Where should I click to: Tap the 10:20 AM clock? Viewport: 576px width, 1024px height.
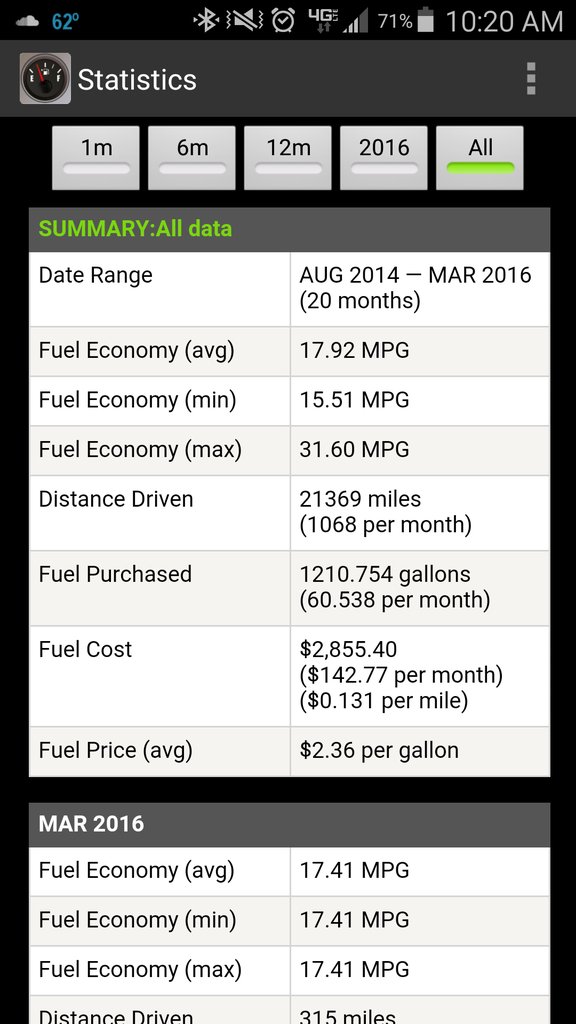[505, 22]
